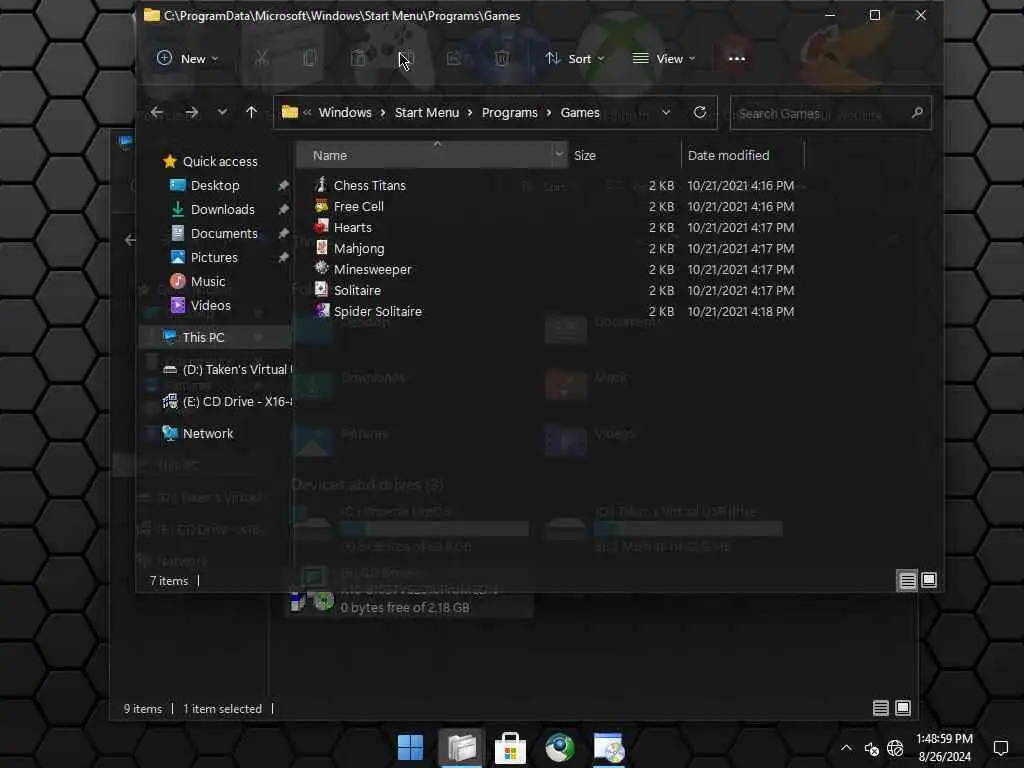Select Windows in the address breadcrumb
This screenshot has width=1024, height=768.
(x=345, y=112)
